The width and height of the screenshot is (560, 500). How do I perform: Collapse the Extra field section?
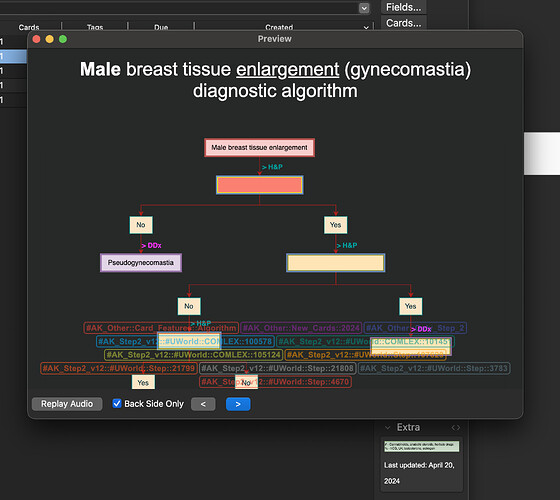coord(388,427)
